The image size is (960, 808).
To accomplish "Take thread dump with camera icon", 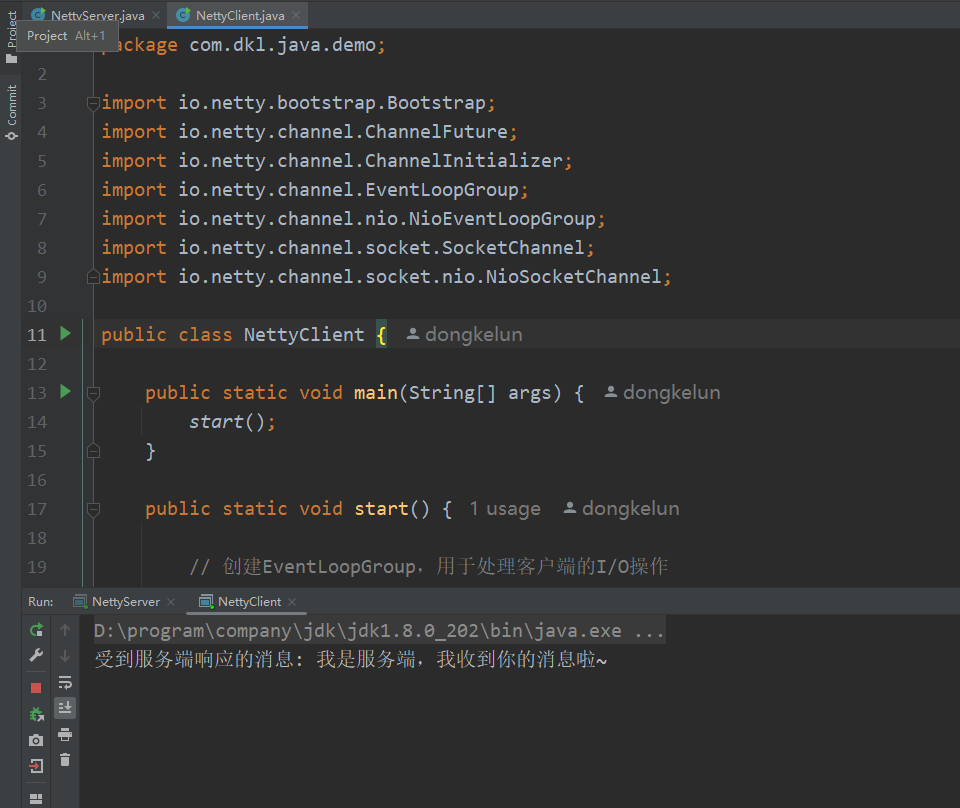I will 36,740.
